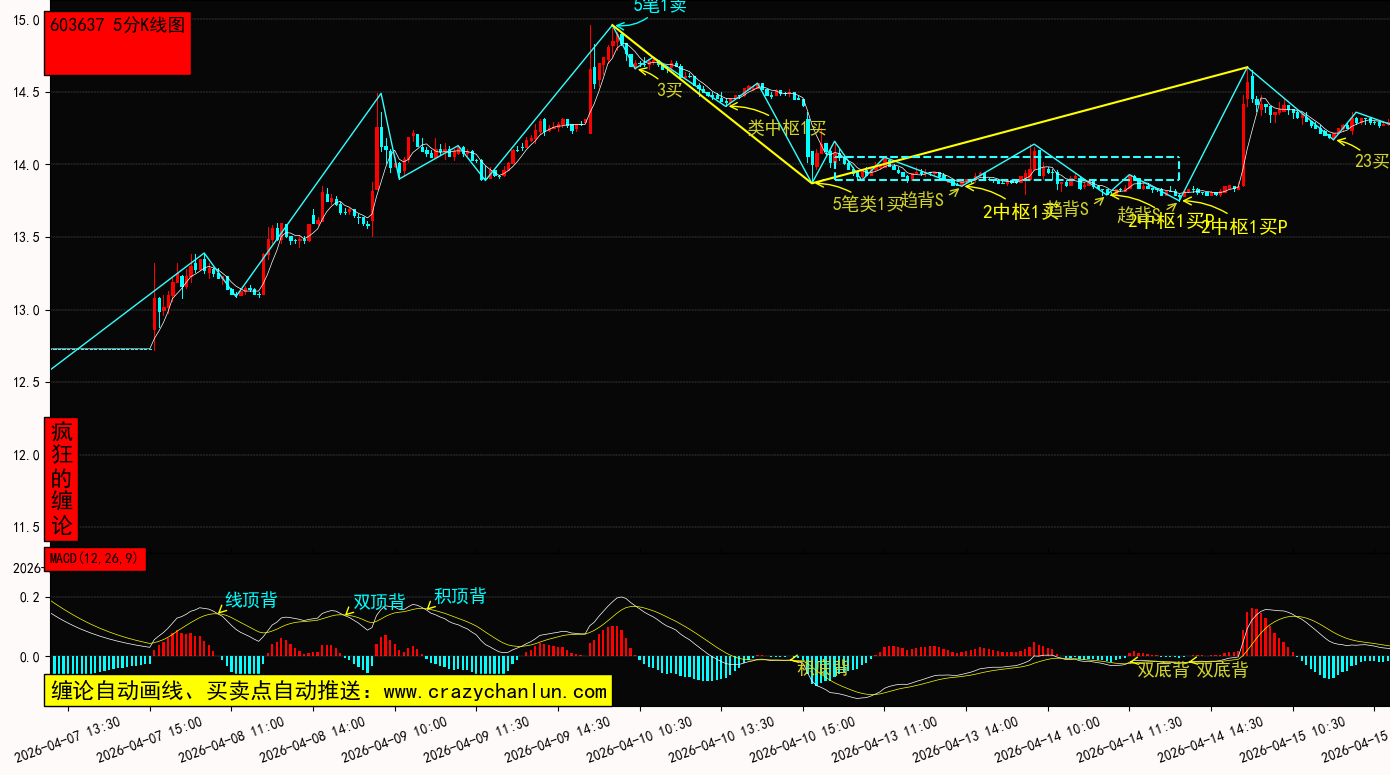Click the 疯狂的缠论 vertical red label

(62, 479)
